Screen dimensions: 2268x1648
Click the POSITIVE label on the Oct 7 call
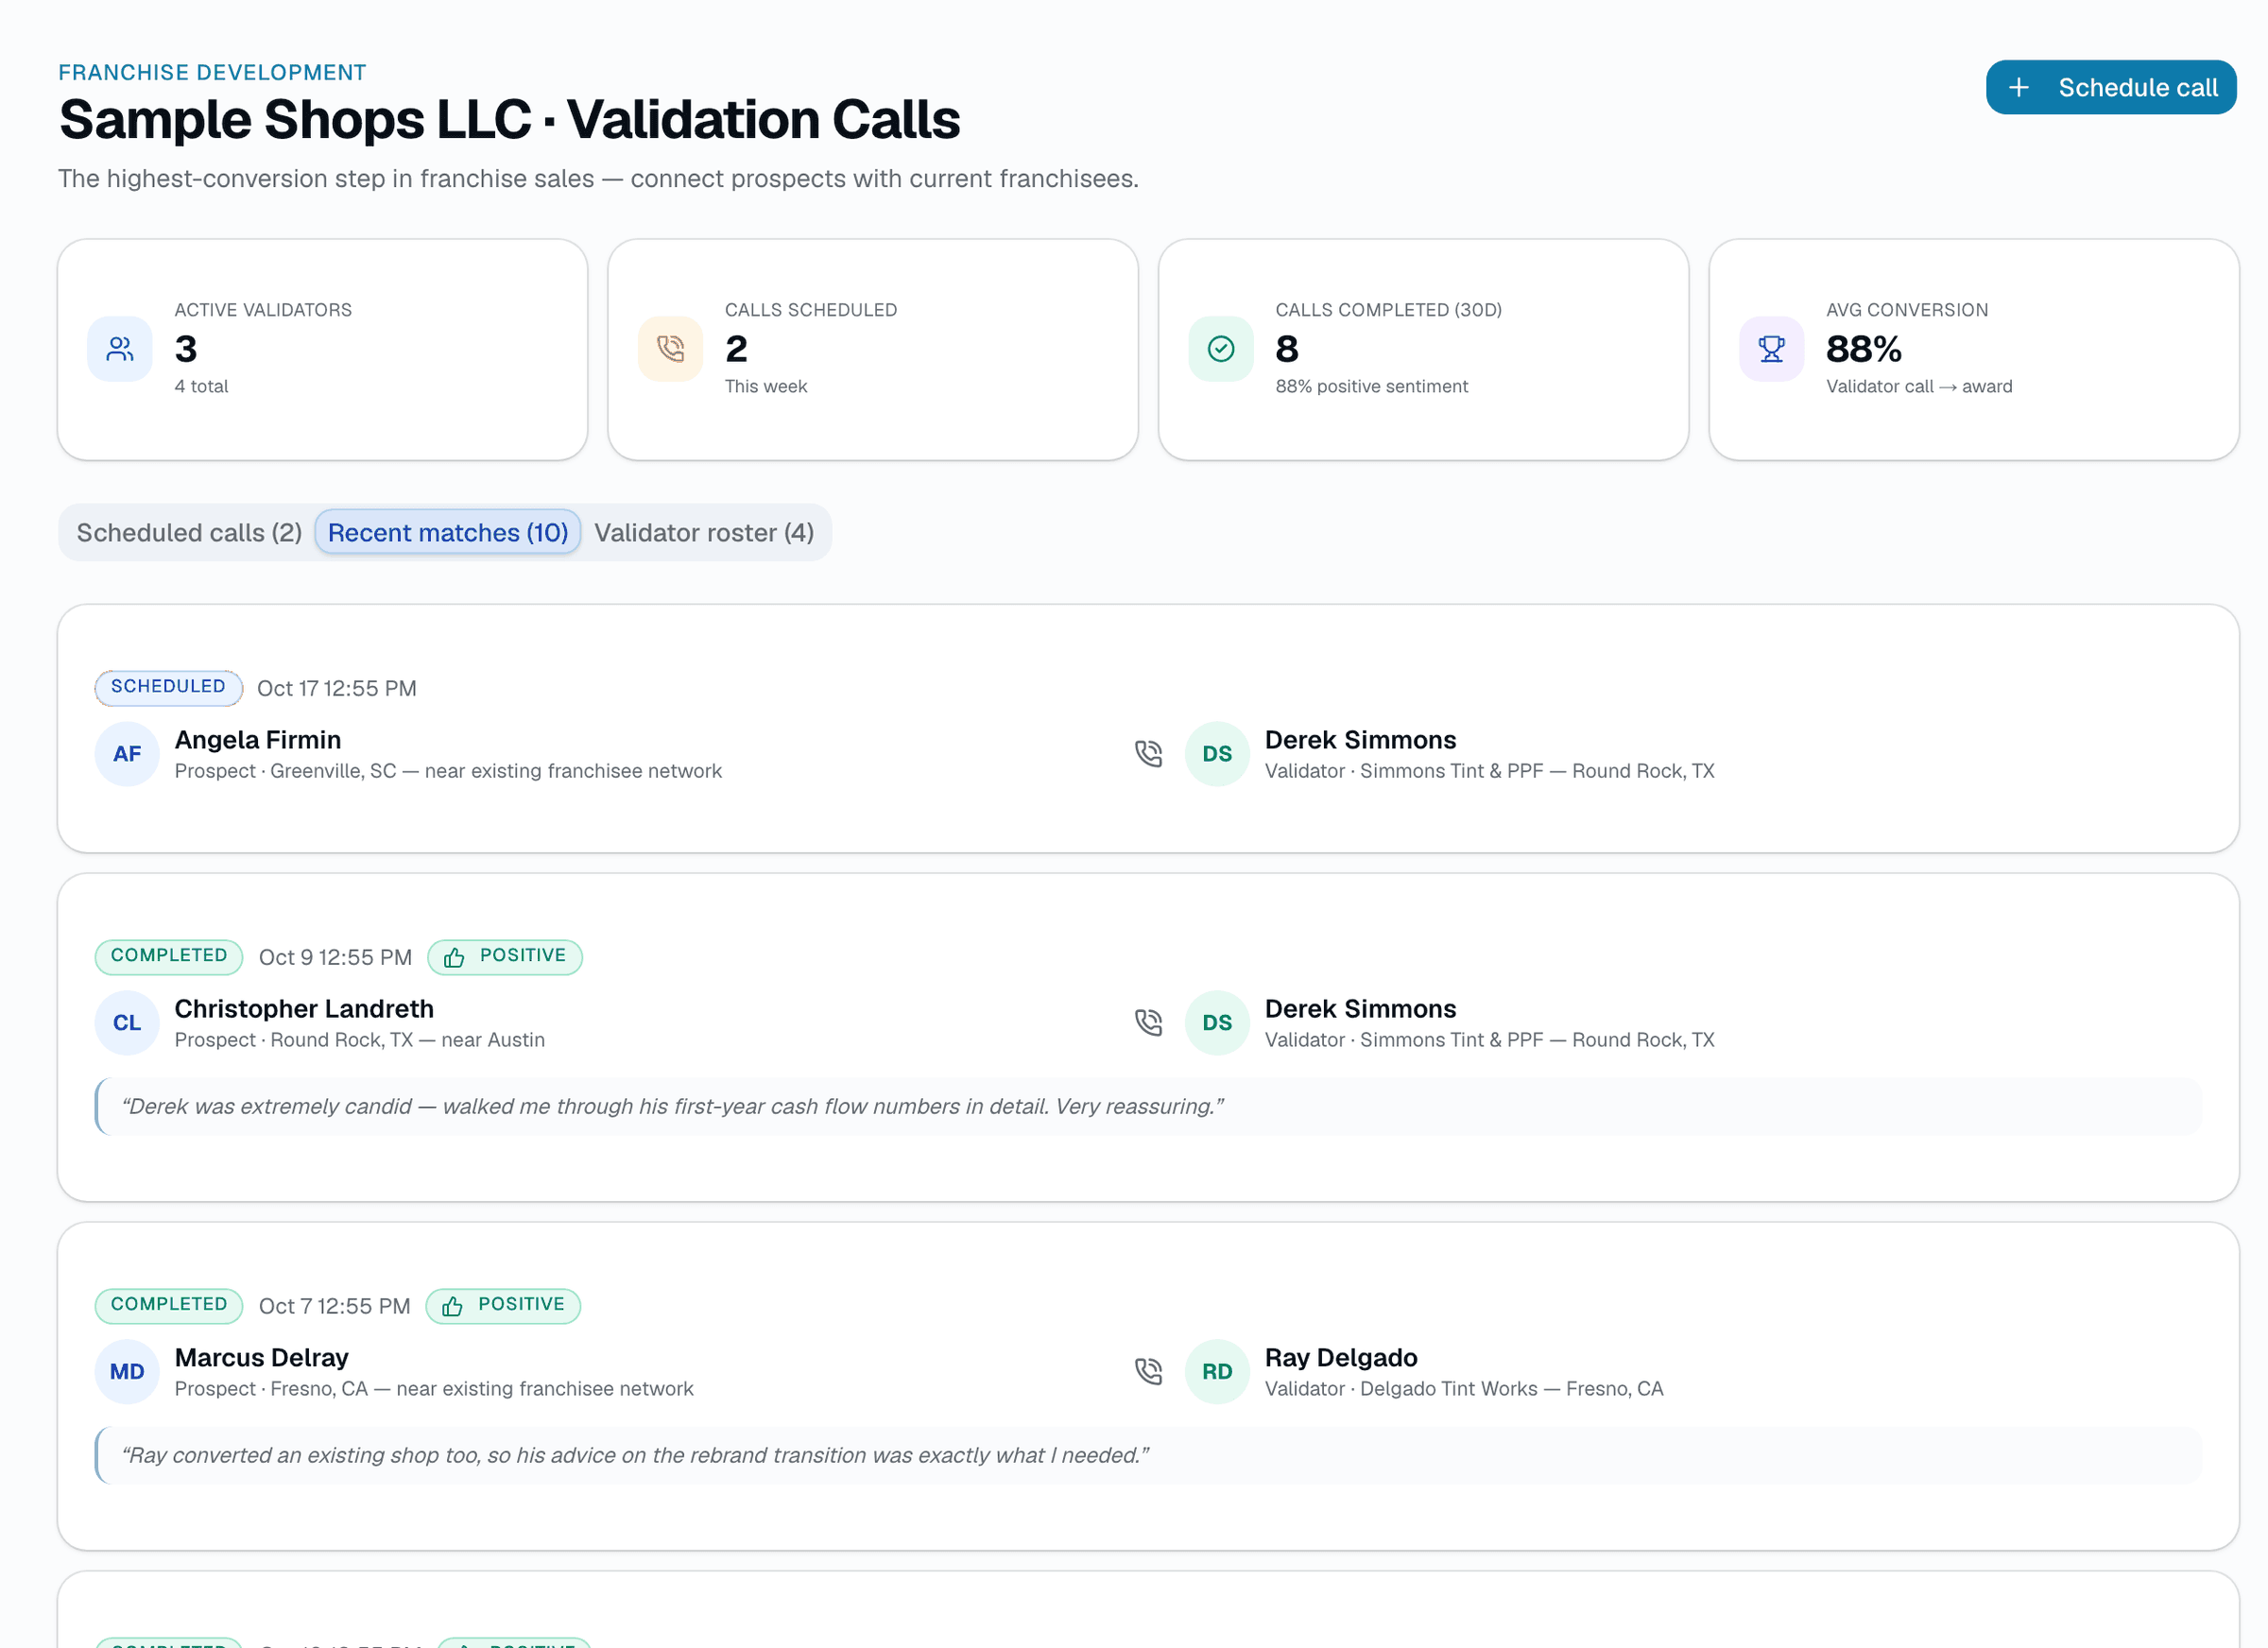(521, 1305)
